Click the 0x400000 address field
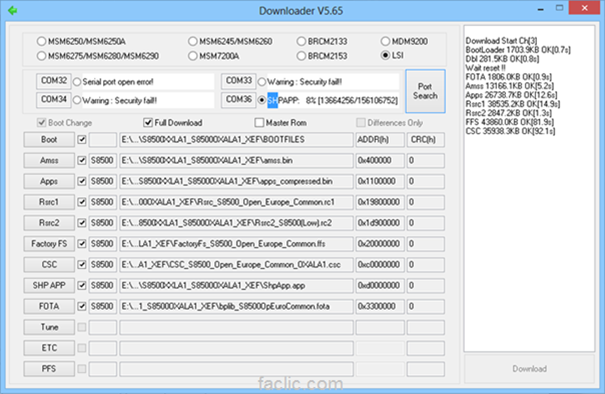The width and height of the screenshot is (605, 394). coord(380,161)
